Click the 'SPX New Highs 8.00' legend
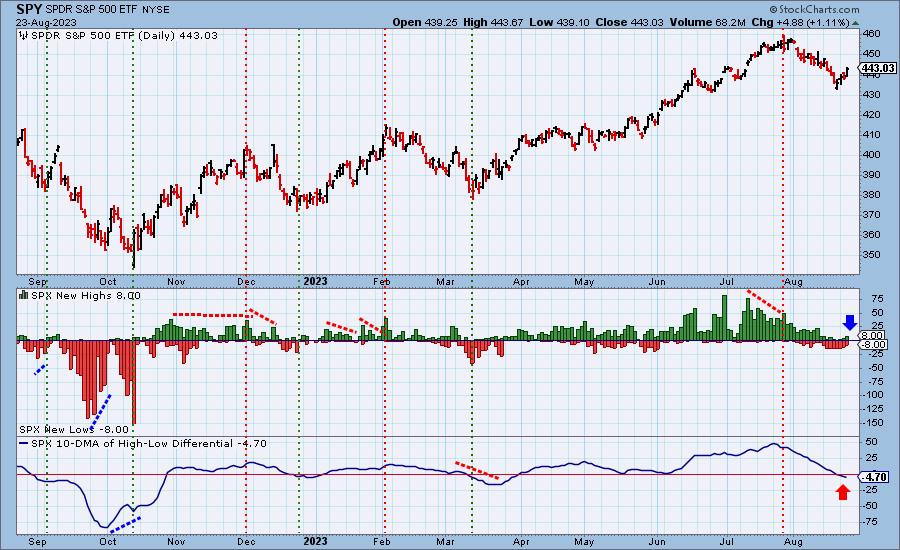 (86, 295)
